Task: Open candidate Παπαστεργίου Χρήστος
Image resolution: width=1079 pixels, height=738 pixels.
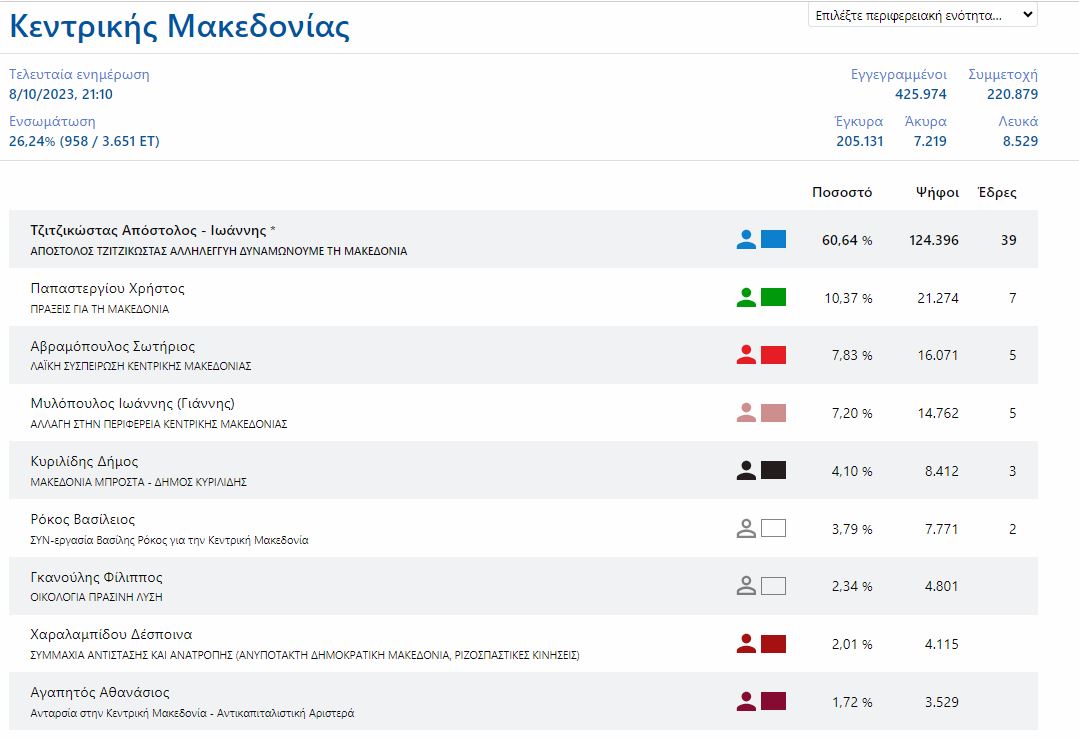Action: [108, 288]
